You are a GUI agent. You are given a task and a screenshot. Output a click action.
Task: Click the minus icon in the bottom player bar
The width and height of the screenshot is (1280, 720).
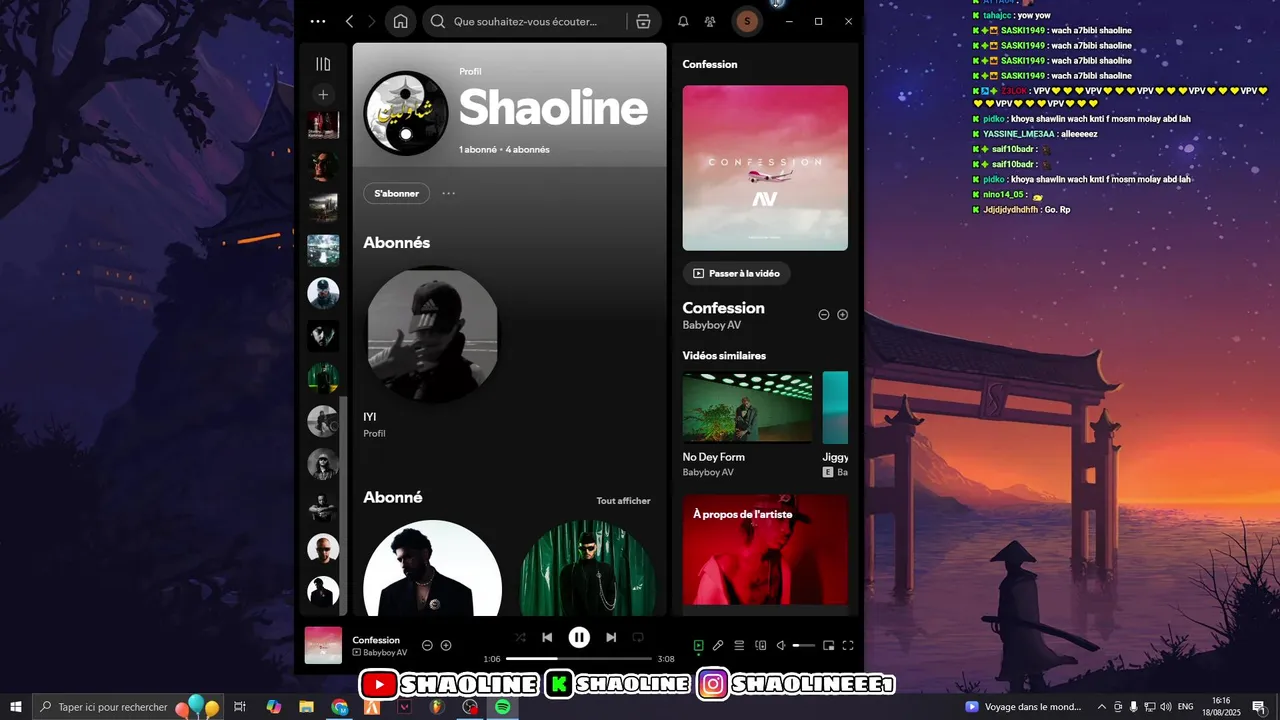click(427, 645)
